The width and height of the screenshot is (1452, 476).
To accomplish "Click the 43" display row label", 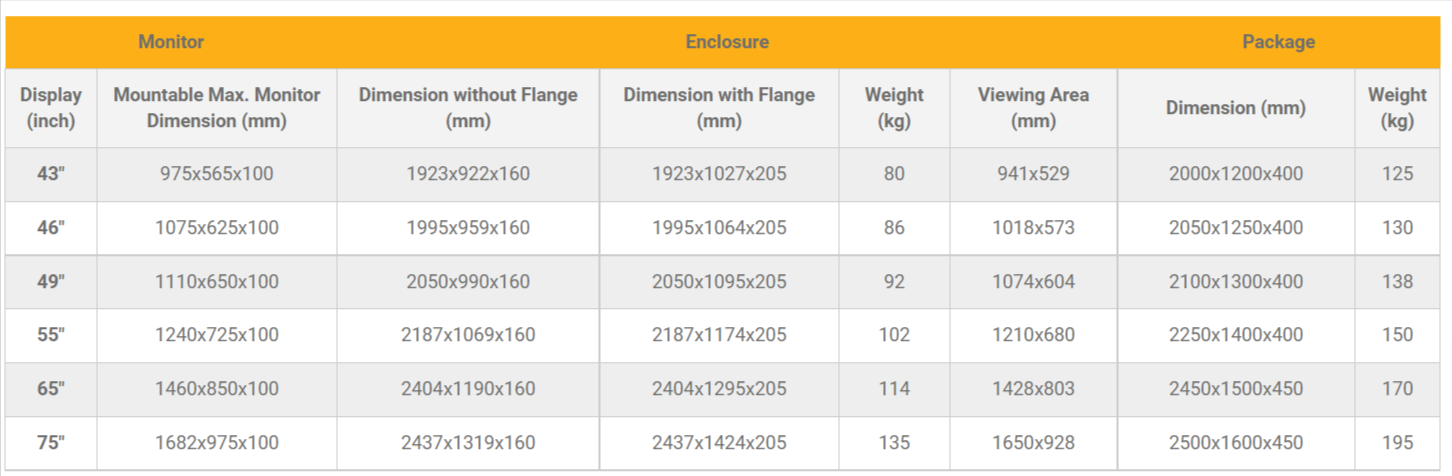I will click(51, 174).
